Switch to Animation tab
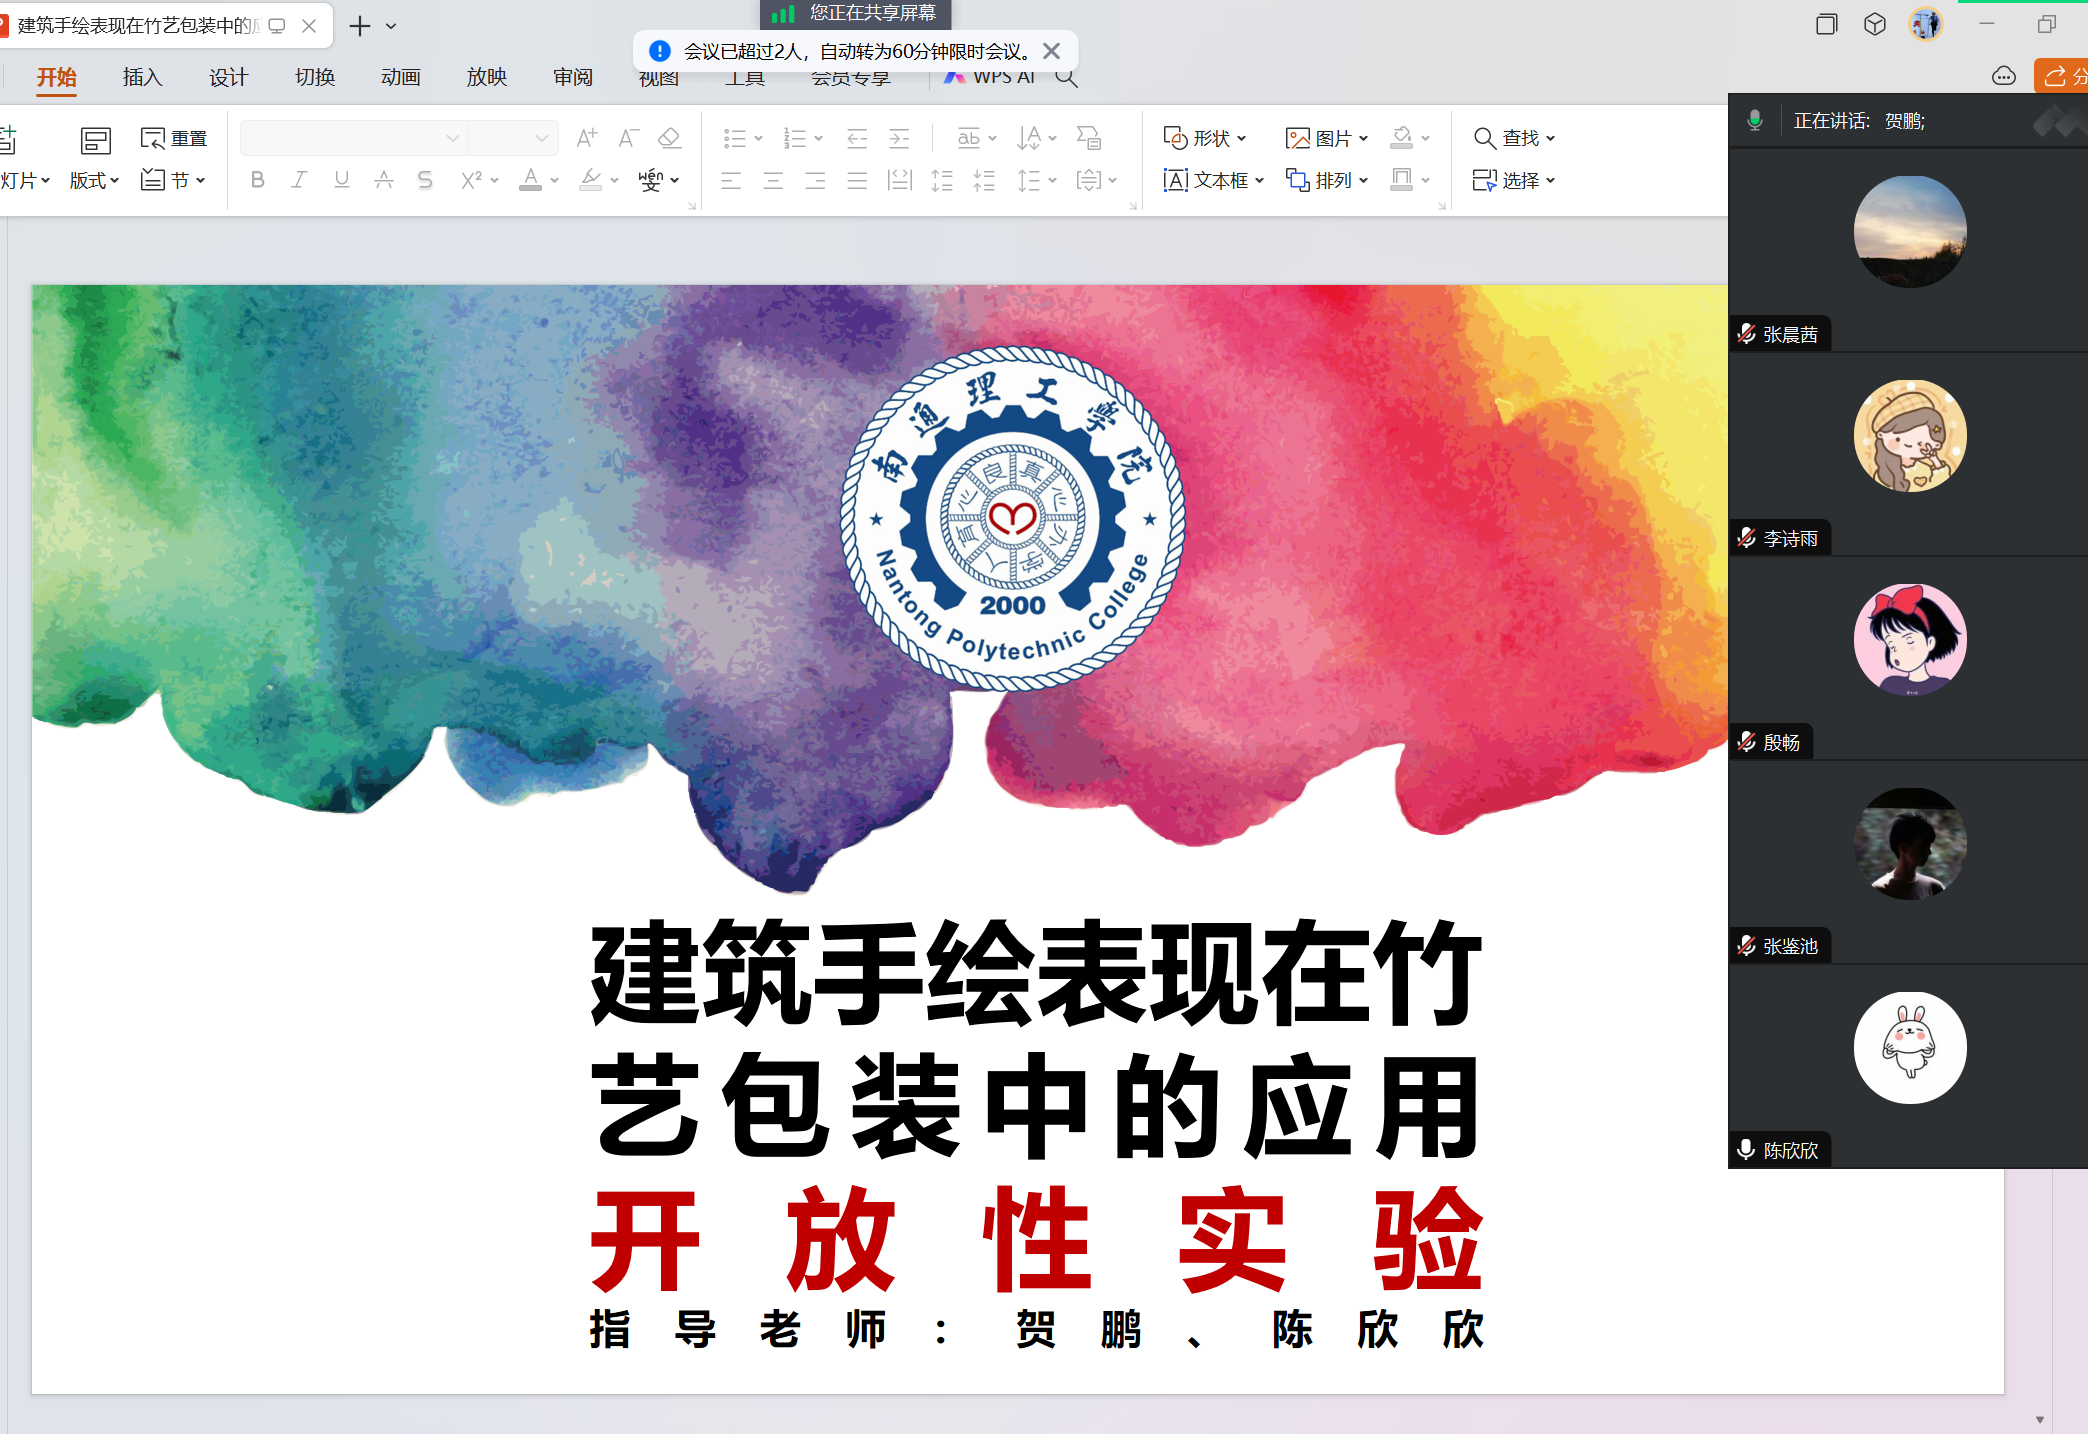The height and width of the screenshot is (1434, 2088). (x=401, y=77)
